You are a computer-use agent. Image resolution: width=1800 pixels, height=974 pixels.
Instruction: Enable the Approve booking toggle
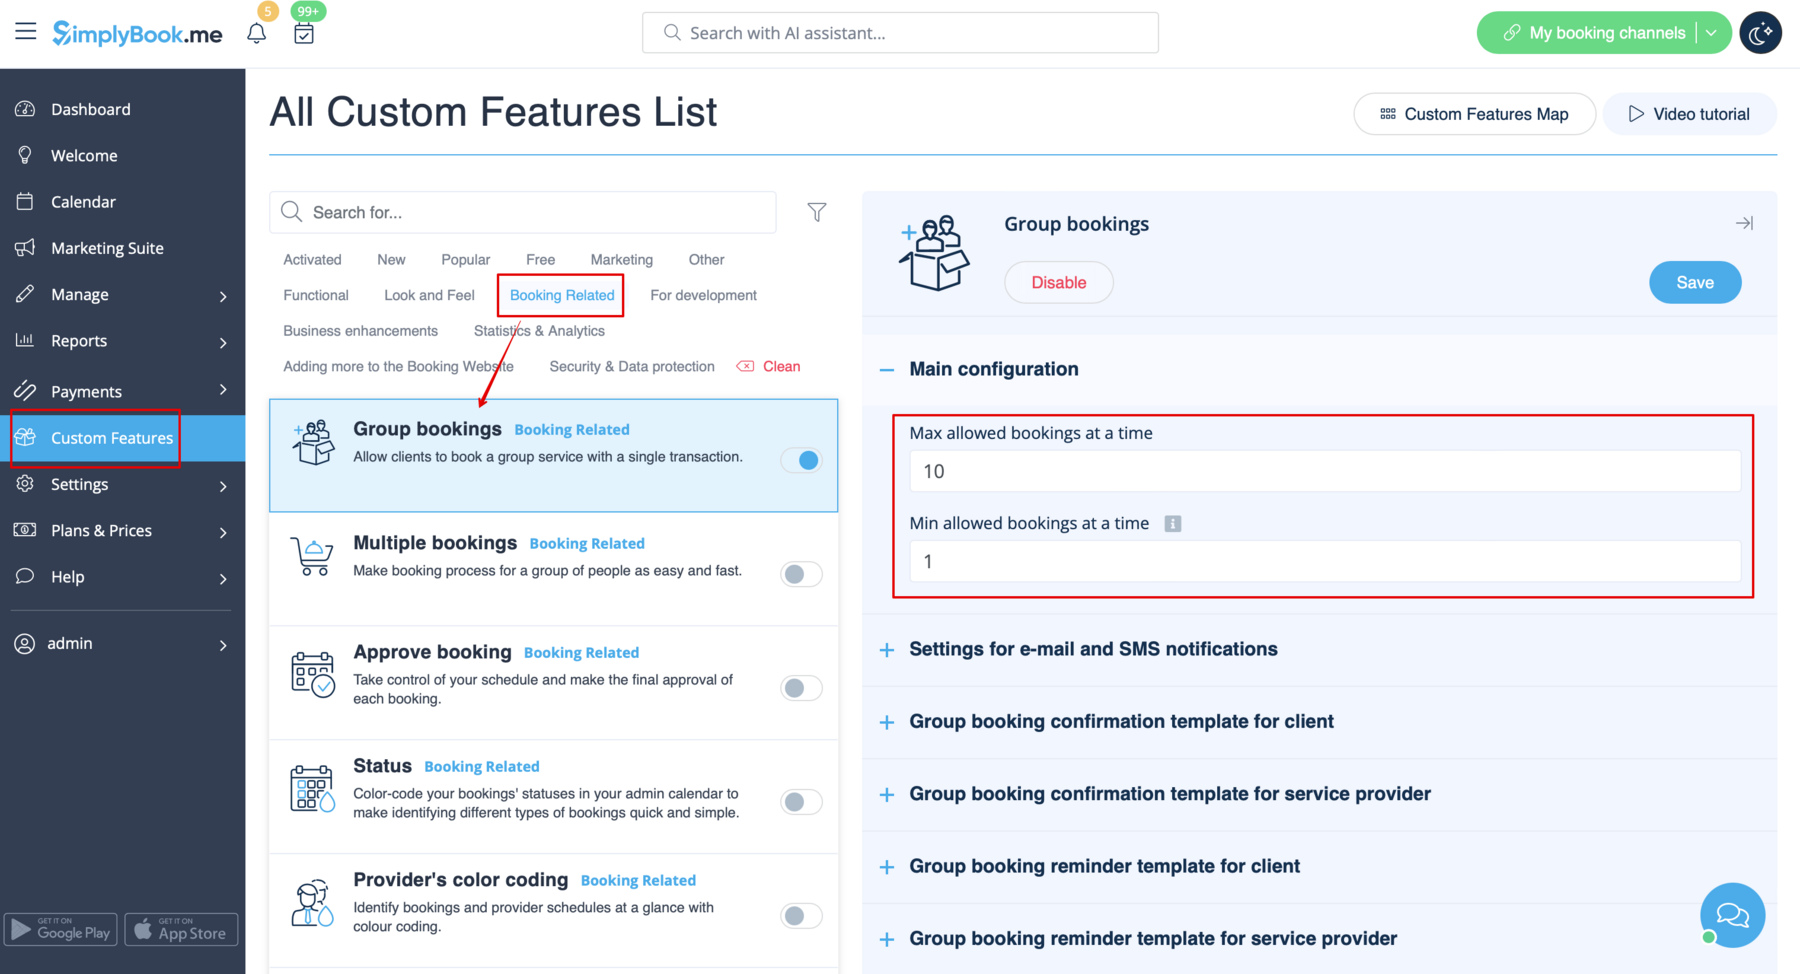click(800, 687)
